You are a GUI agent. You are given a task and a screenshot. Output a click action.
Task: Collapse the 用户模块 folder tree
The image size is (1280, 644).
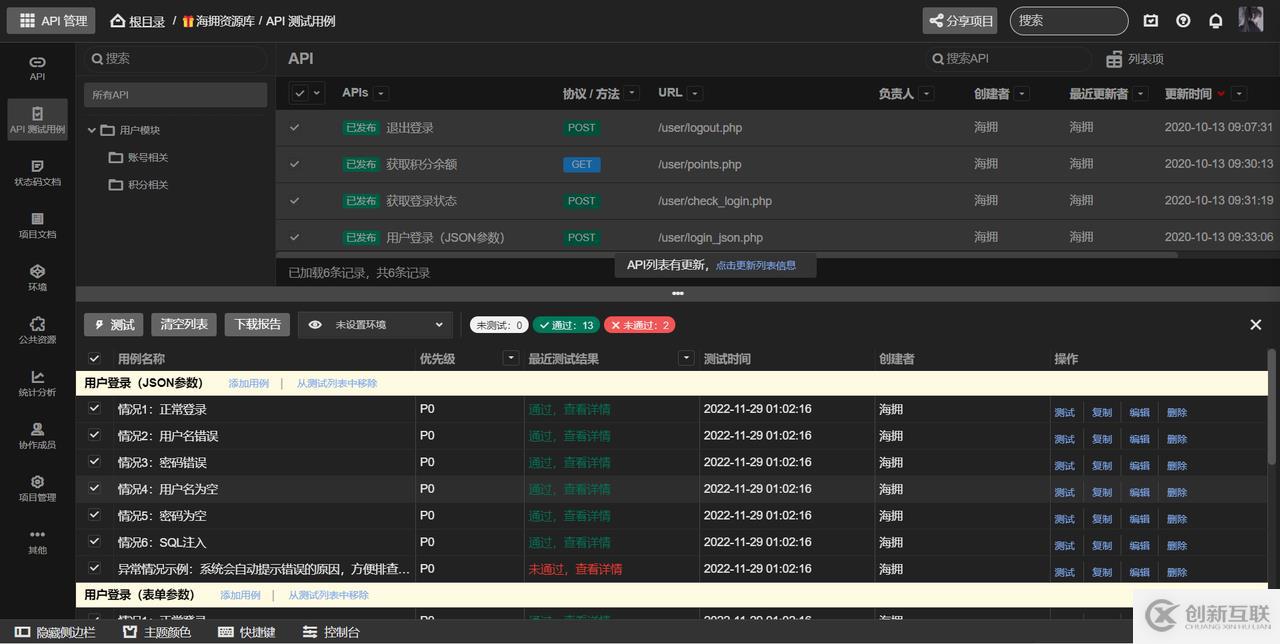pos(92,130)
